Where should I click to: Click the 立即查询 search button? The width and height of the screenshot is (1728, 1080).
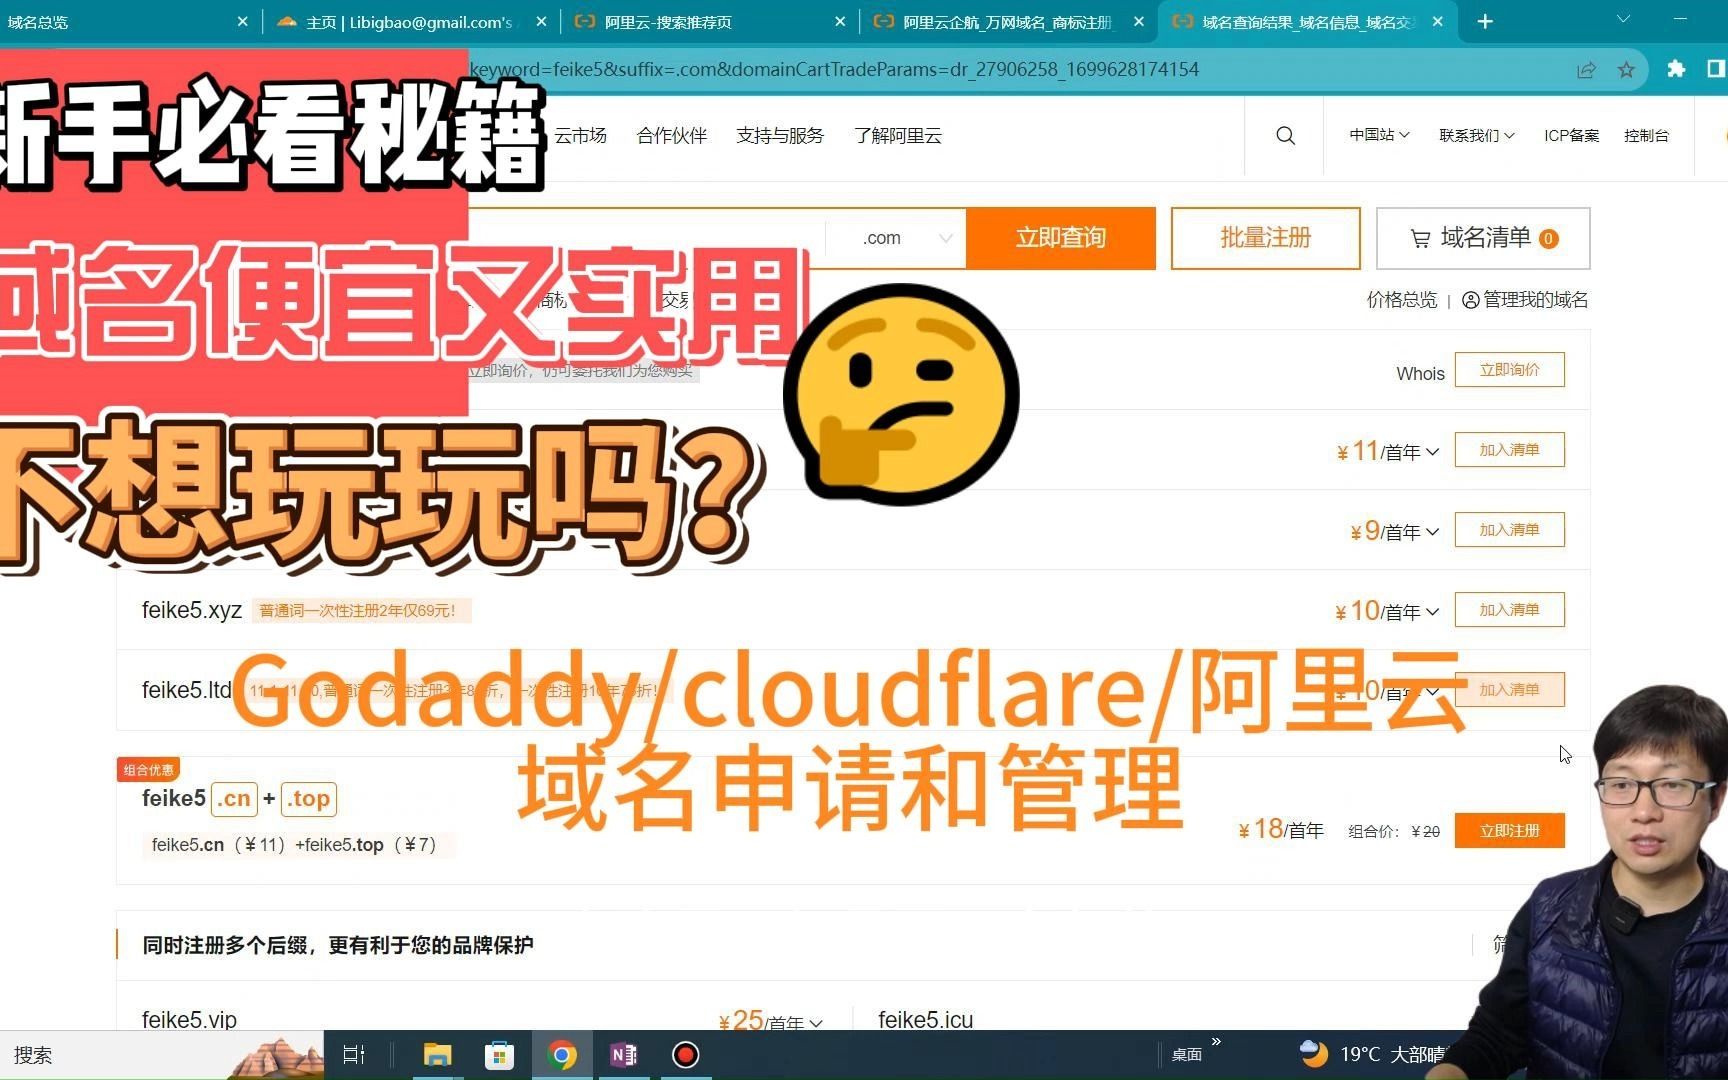pyautogui.click(x=1060, y=238)
